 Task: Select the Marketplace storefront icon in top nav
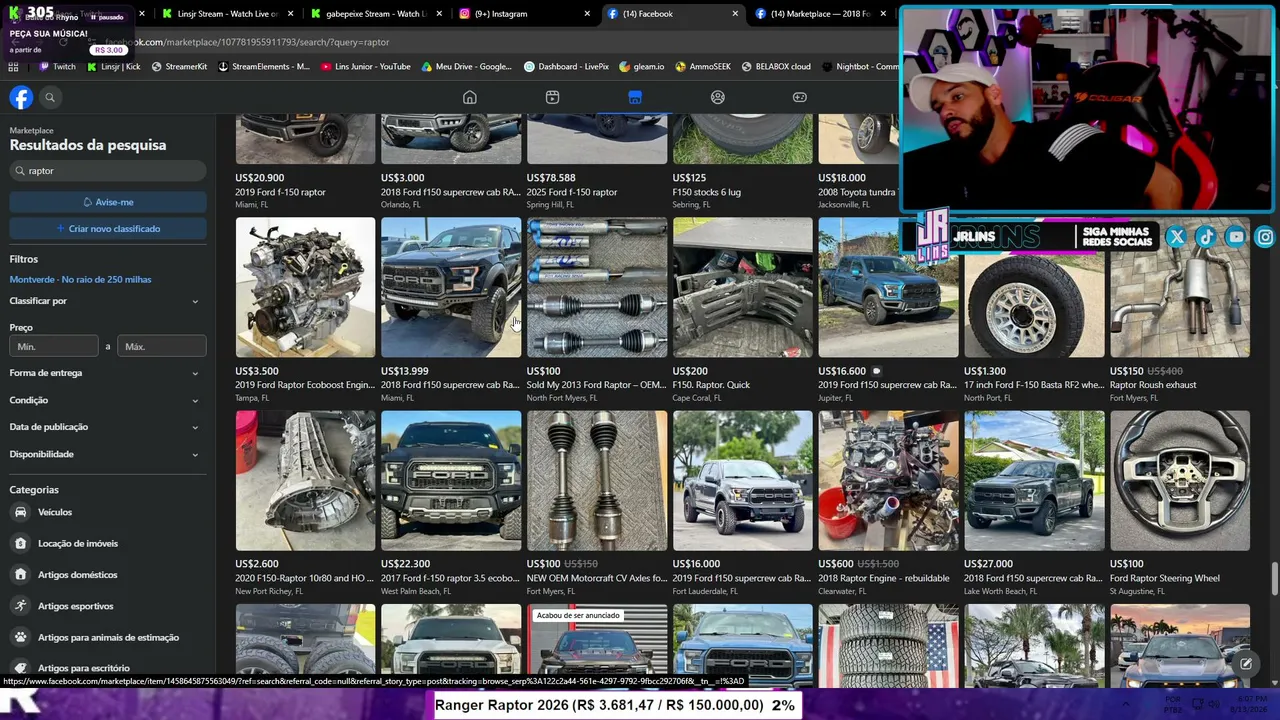coord(635,97)
